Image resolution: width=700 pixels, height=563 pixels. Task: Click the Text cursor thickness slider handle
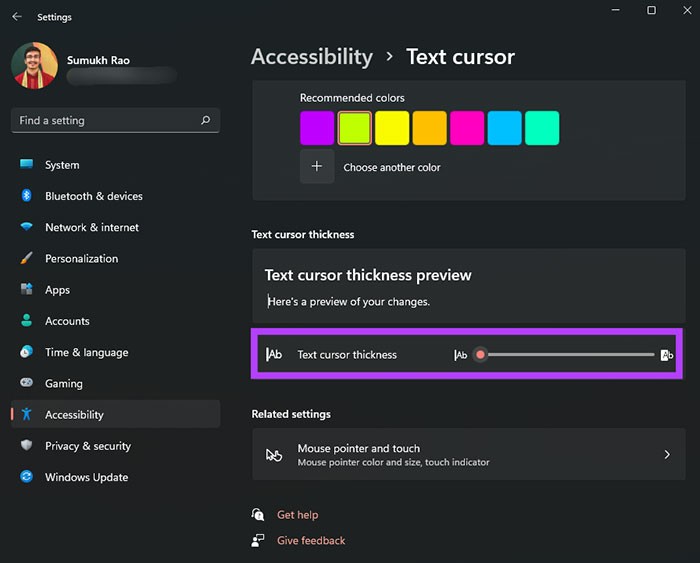[x=481, y=354]
